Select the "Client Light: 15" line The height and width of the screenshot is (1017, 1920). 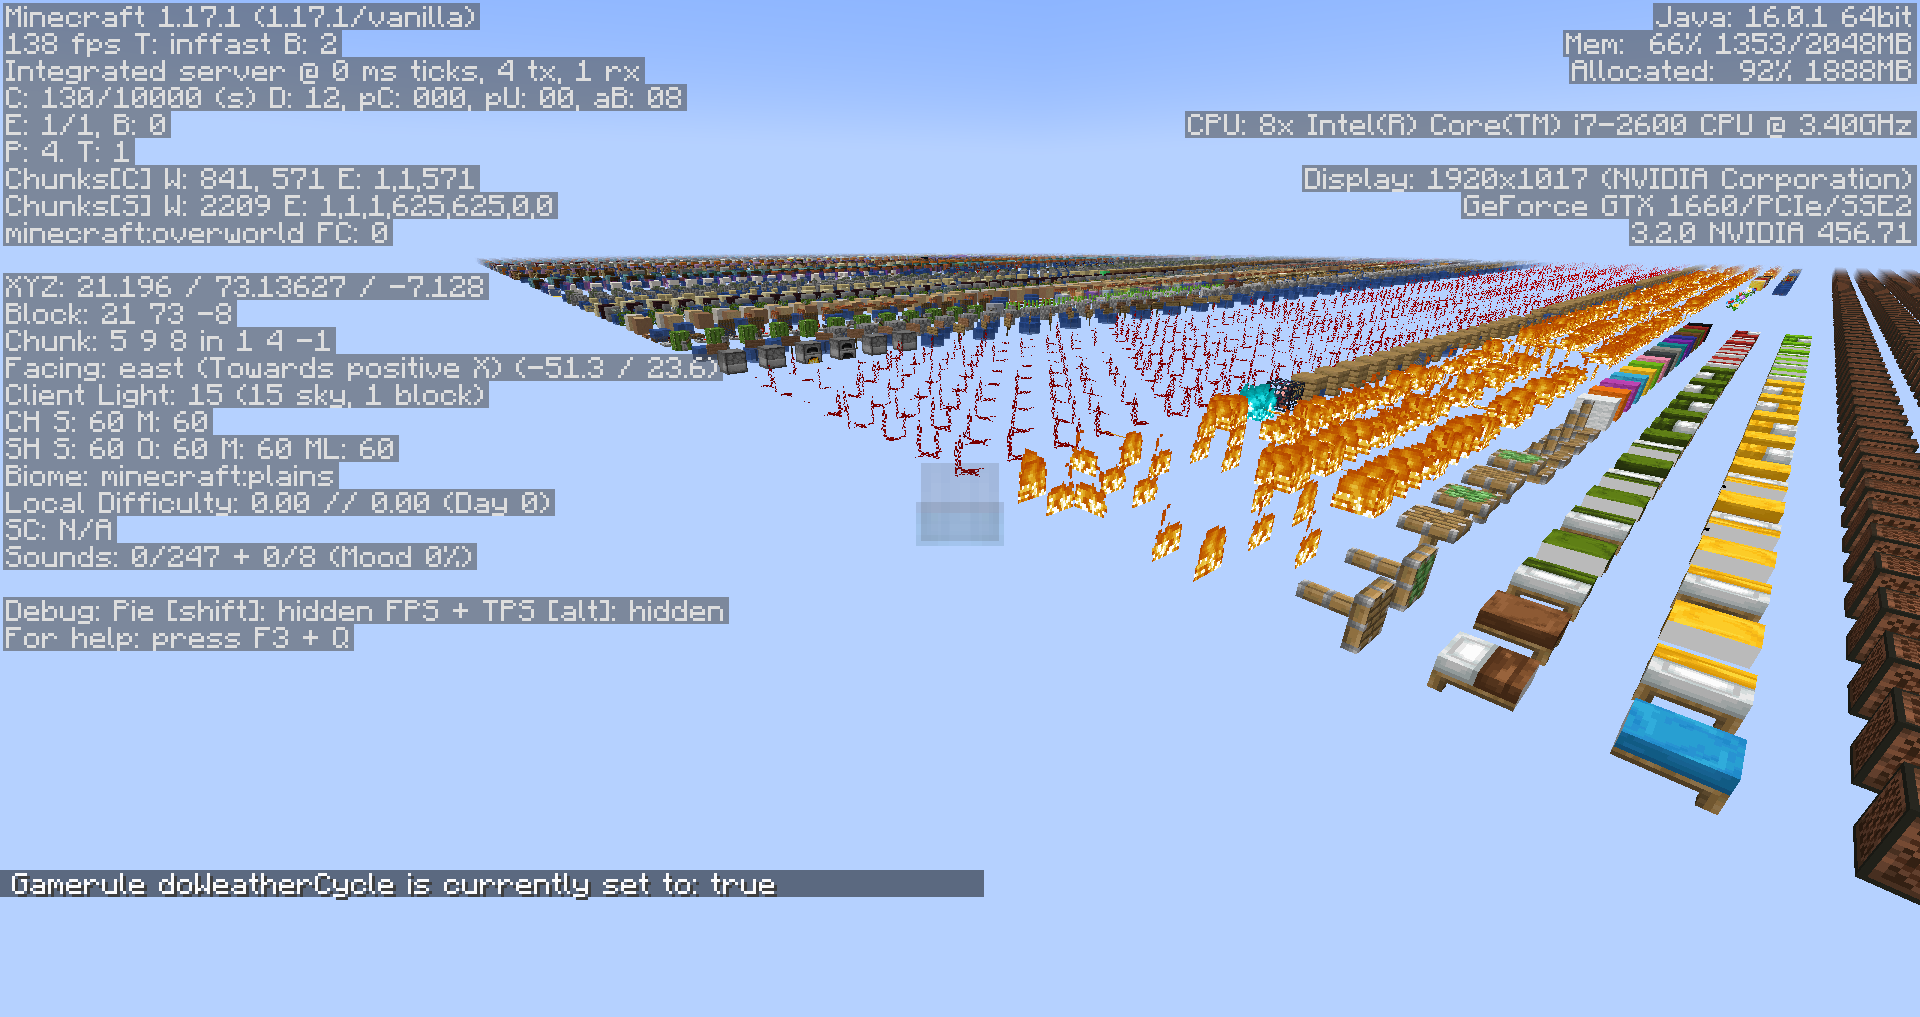246,395
